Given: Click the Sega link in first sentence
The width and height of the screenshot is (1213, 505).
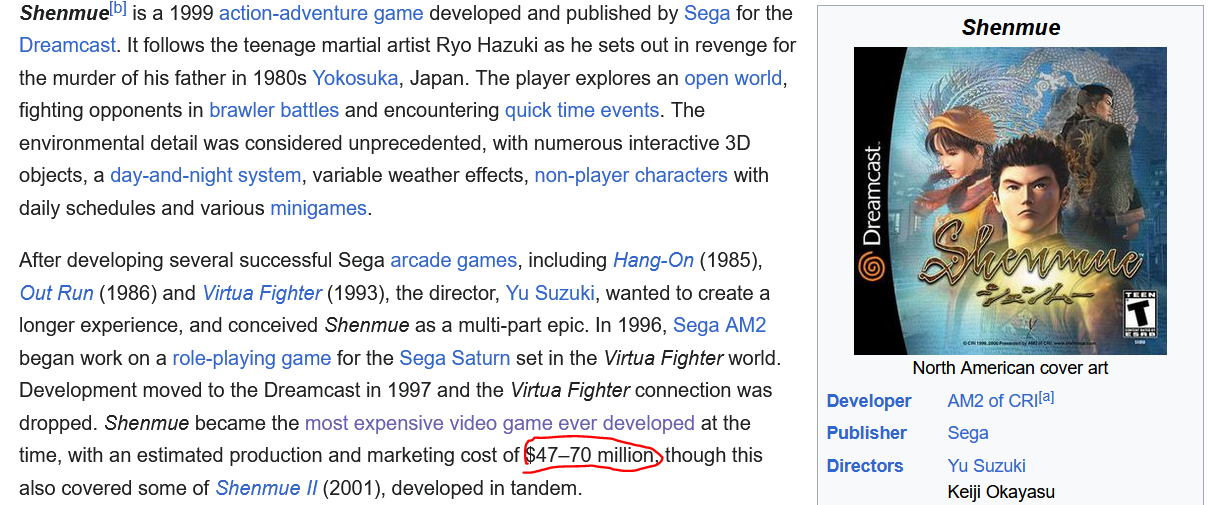Looking at the screenshot, I should tap(707, 14).
